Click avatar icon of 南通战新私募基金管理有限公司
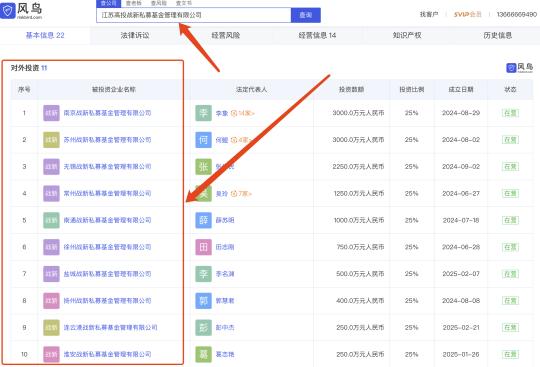Viewport: 540px width, 367px height. 51,220
